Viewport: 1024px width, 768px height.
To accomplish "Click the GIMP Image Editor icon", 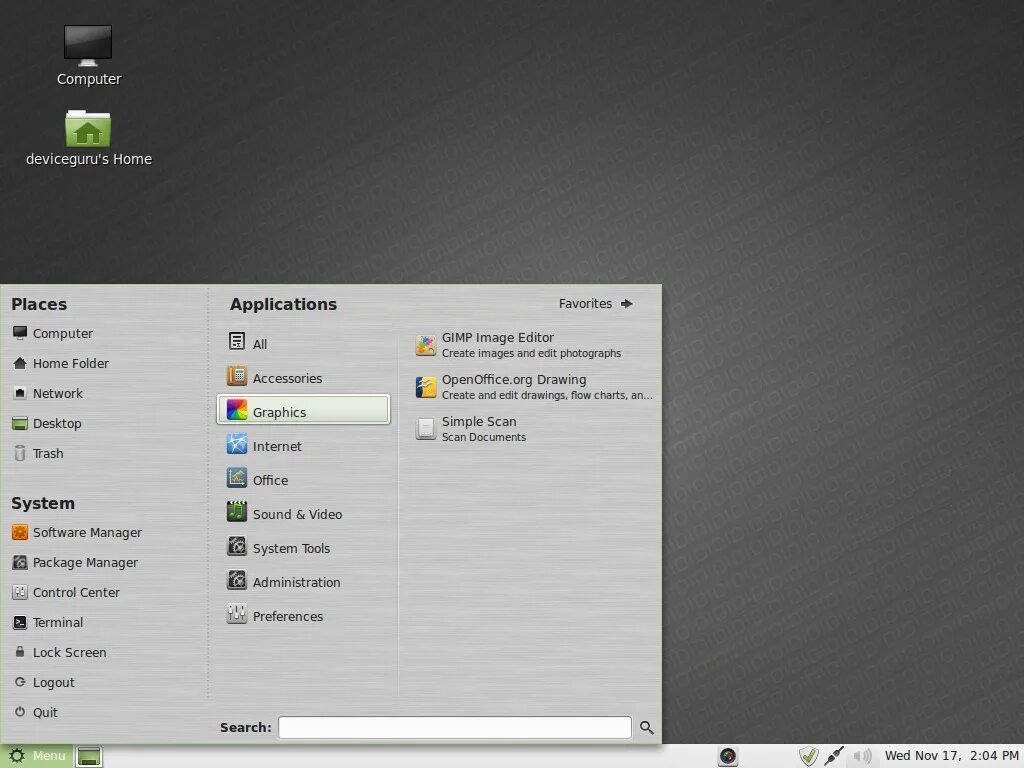I will coord(426,345).
